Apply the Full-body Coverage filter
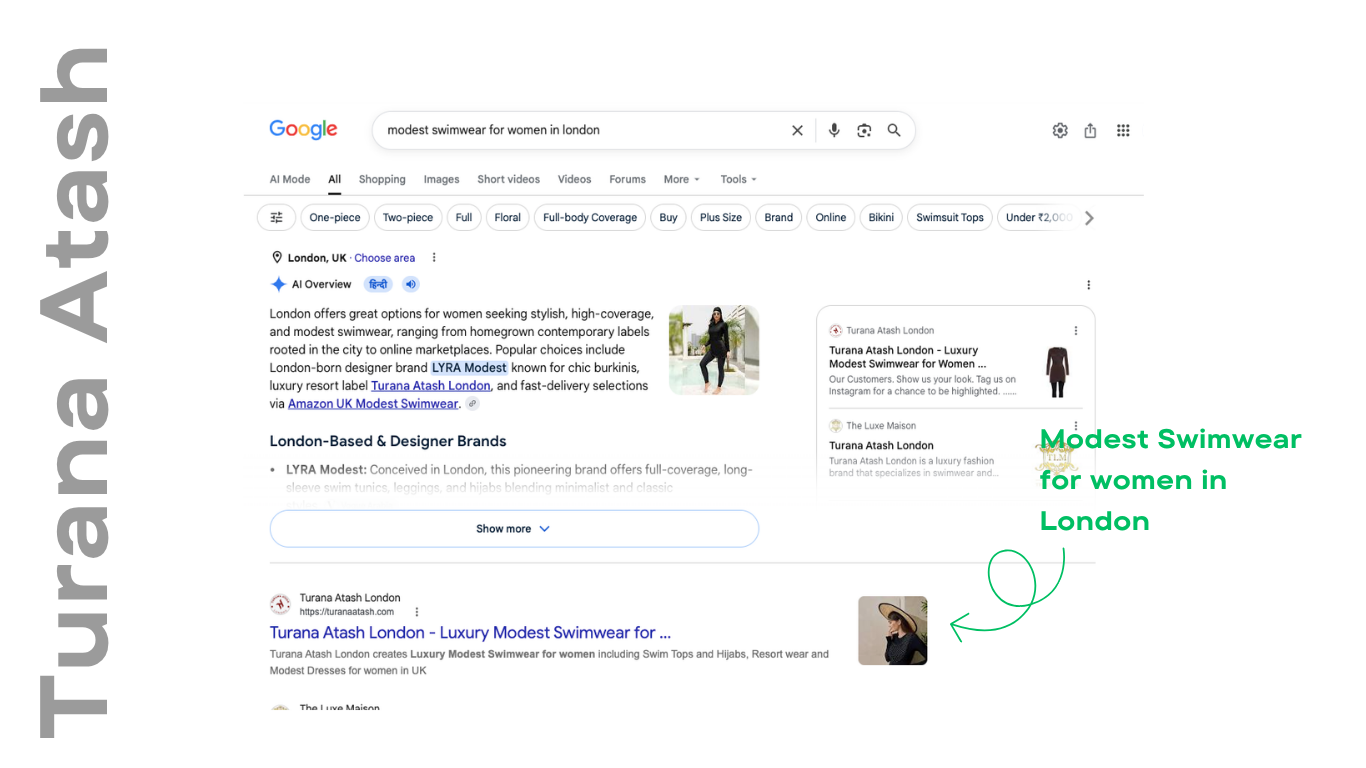 click(590, 217)
